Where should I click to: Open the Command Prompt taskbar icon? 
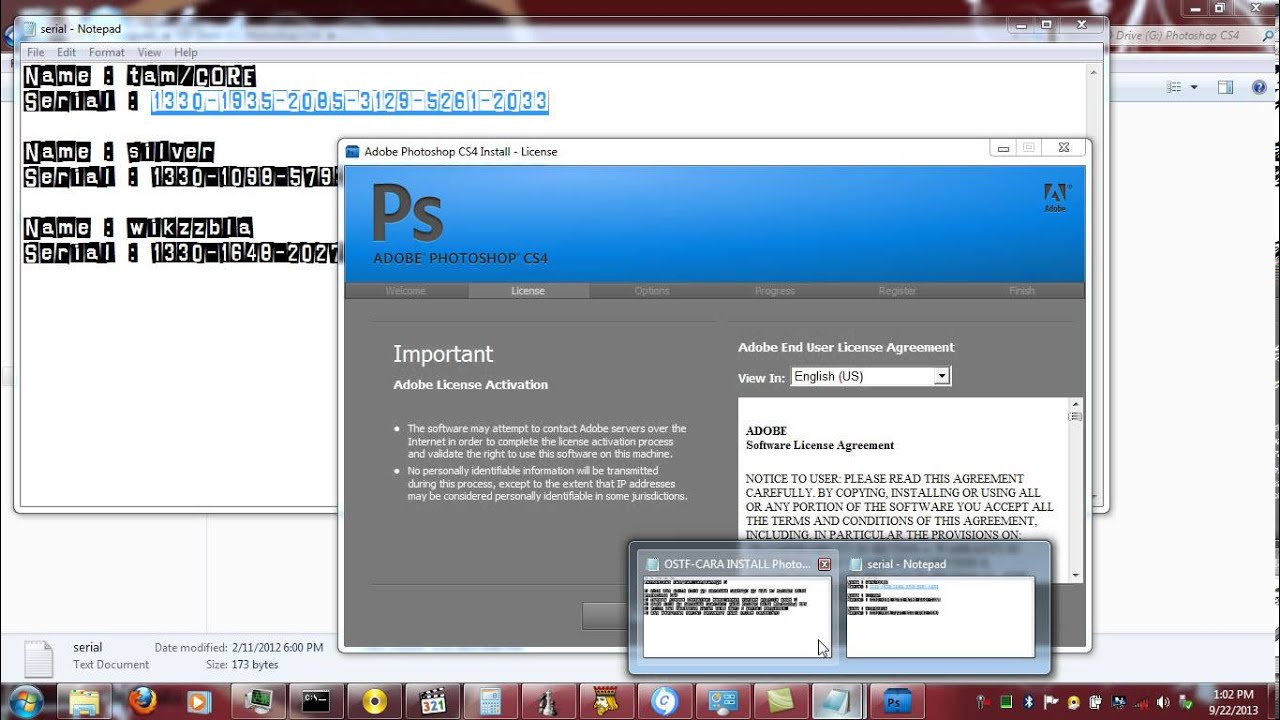316,700
